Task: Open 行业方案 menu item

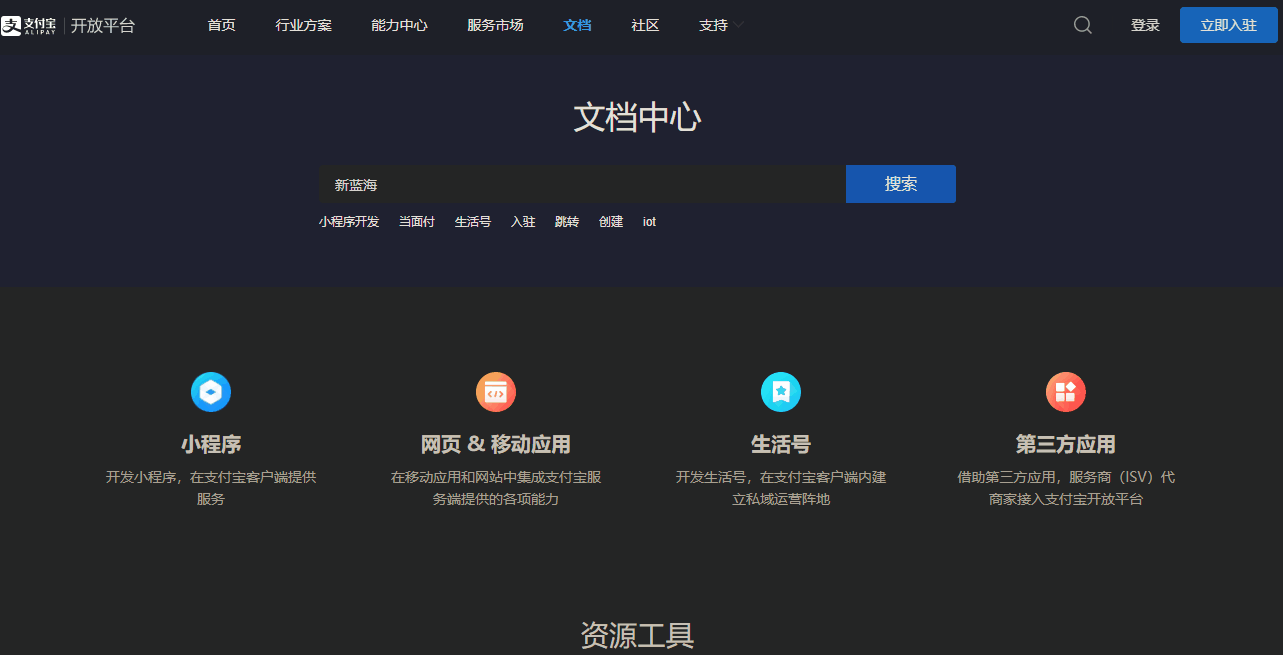Action: (304, 25)
